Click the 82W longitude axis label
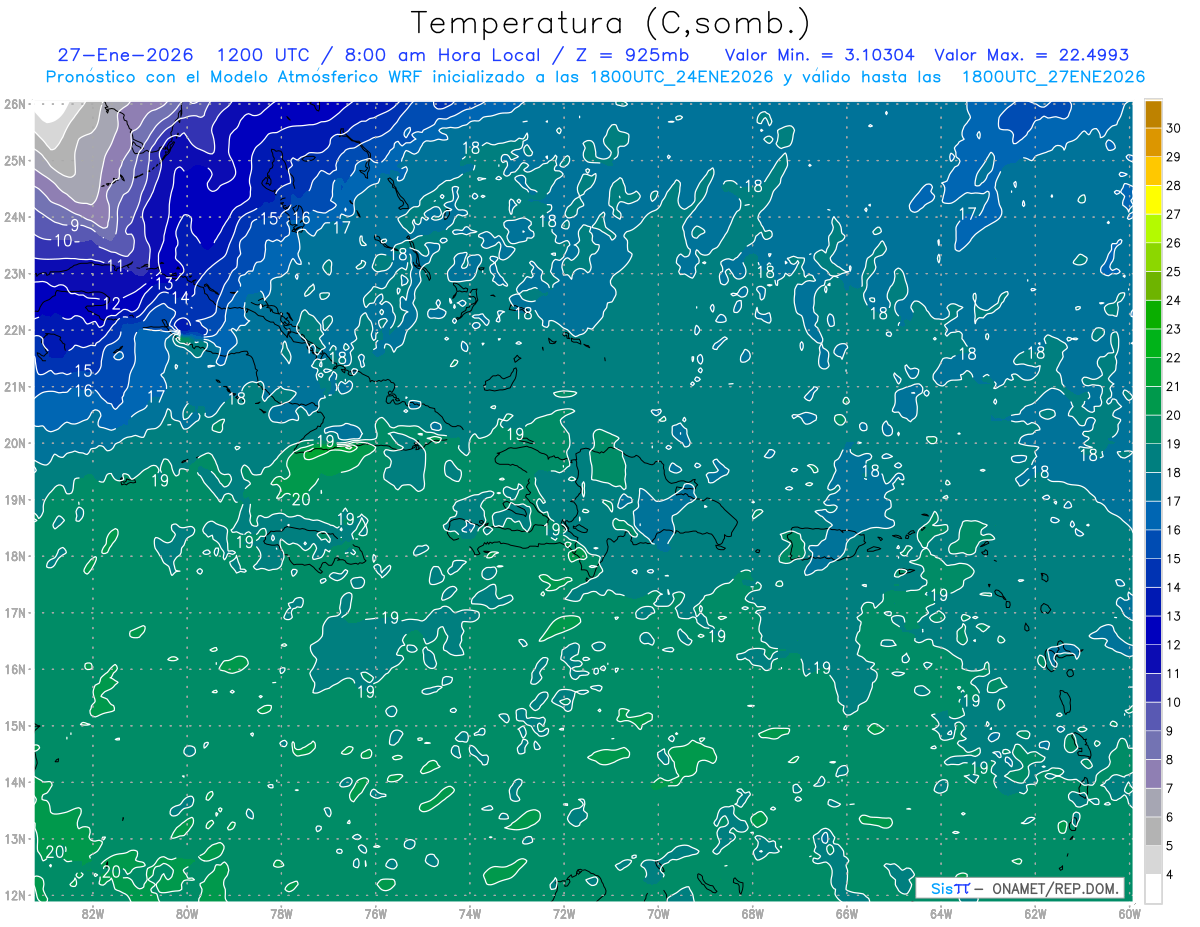1200x927 pixels. click(x=92, y=913)
